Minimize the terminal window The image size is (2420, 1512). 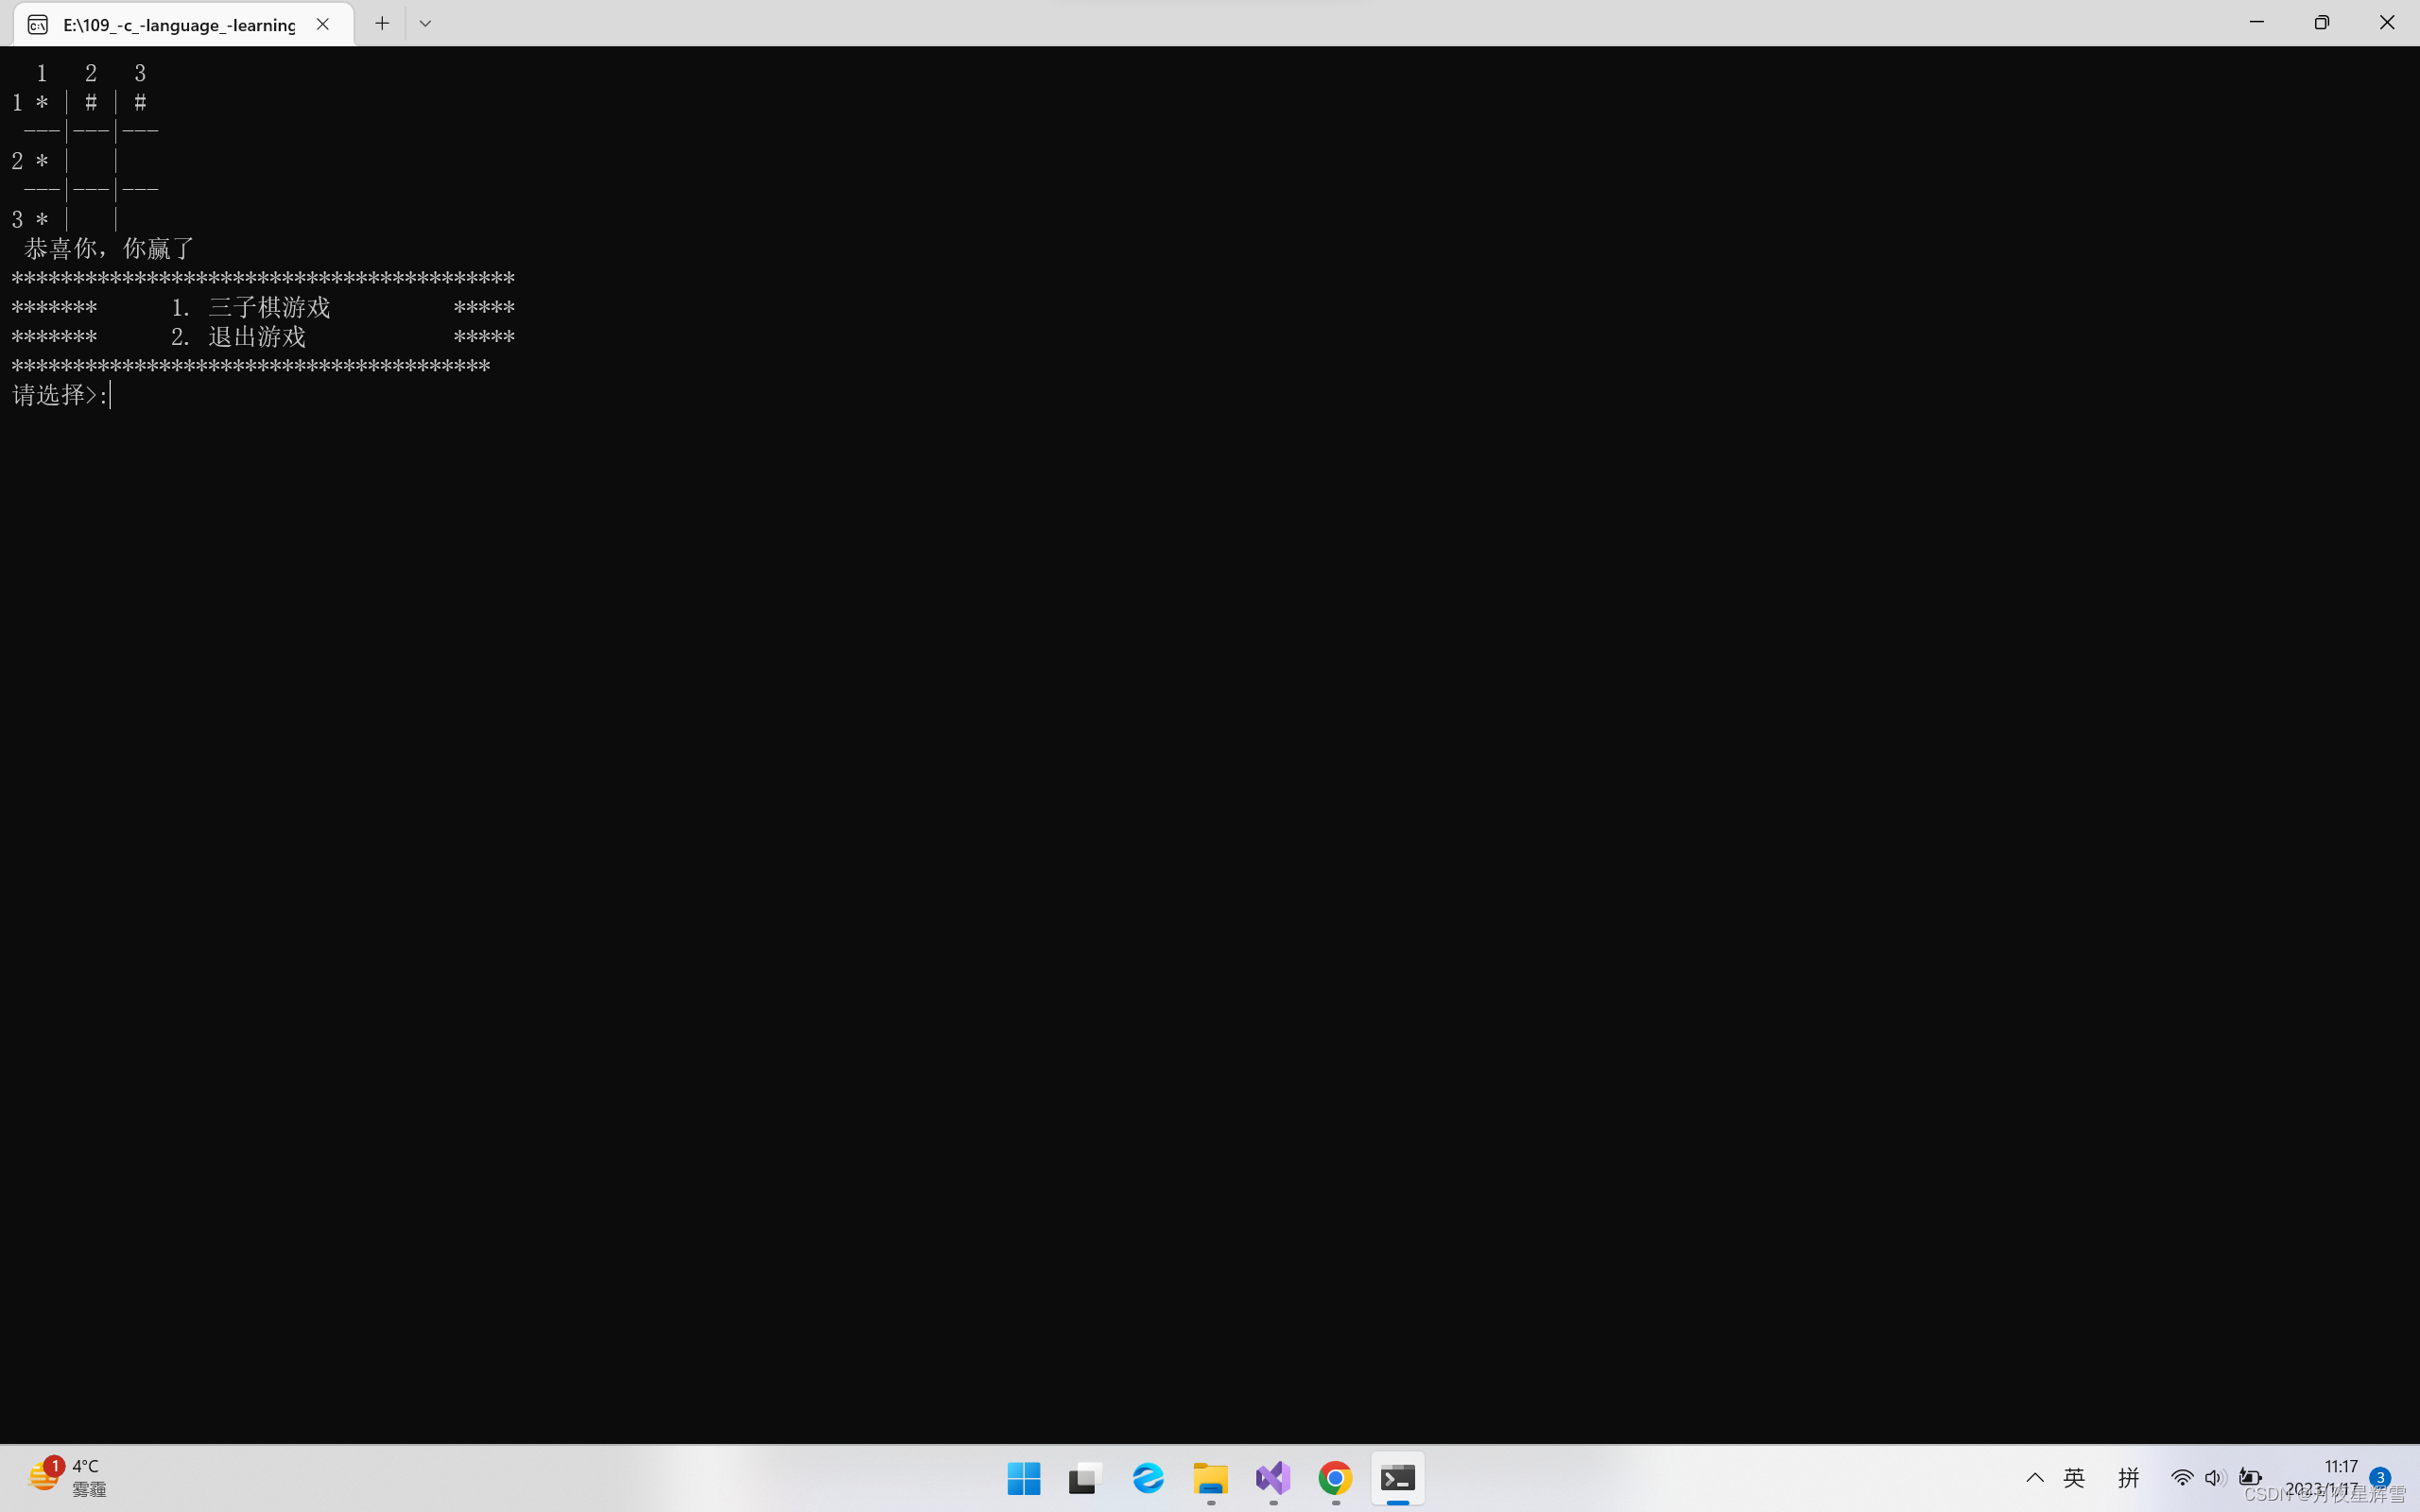[x=2256, y=22]
